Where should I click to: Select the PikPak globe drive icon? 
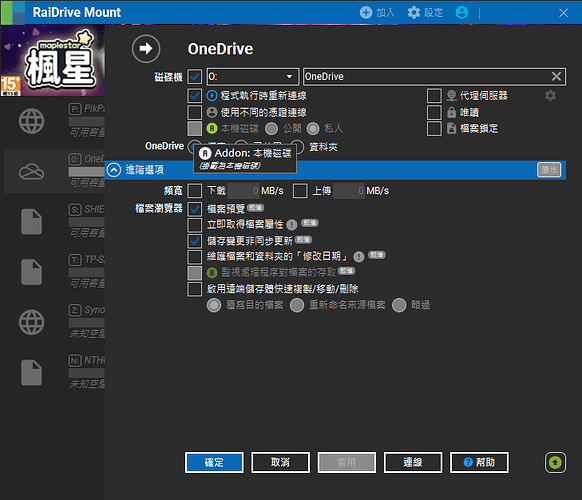point(32,121)
